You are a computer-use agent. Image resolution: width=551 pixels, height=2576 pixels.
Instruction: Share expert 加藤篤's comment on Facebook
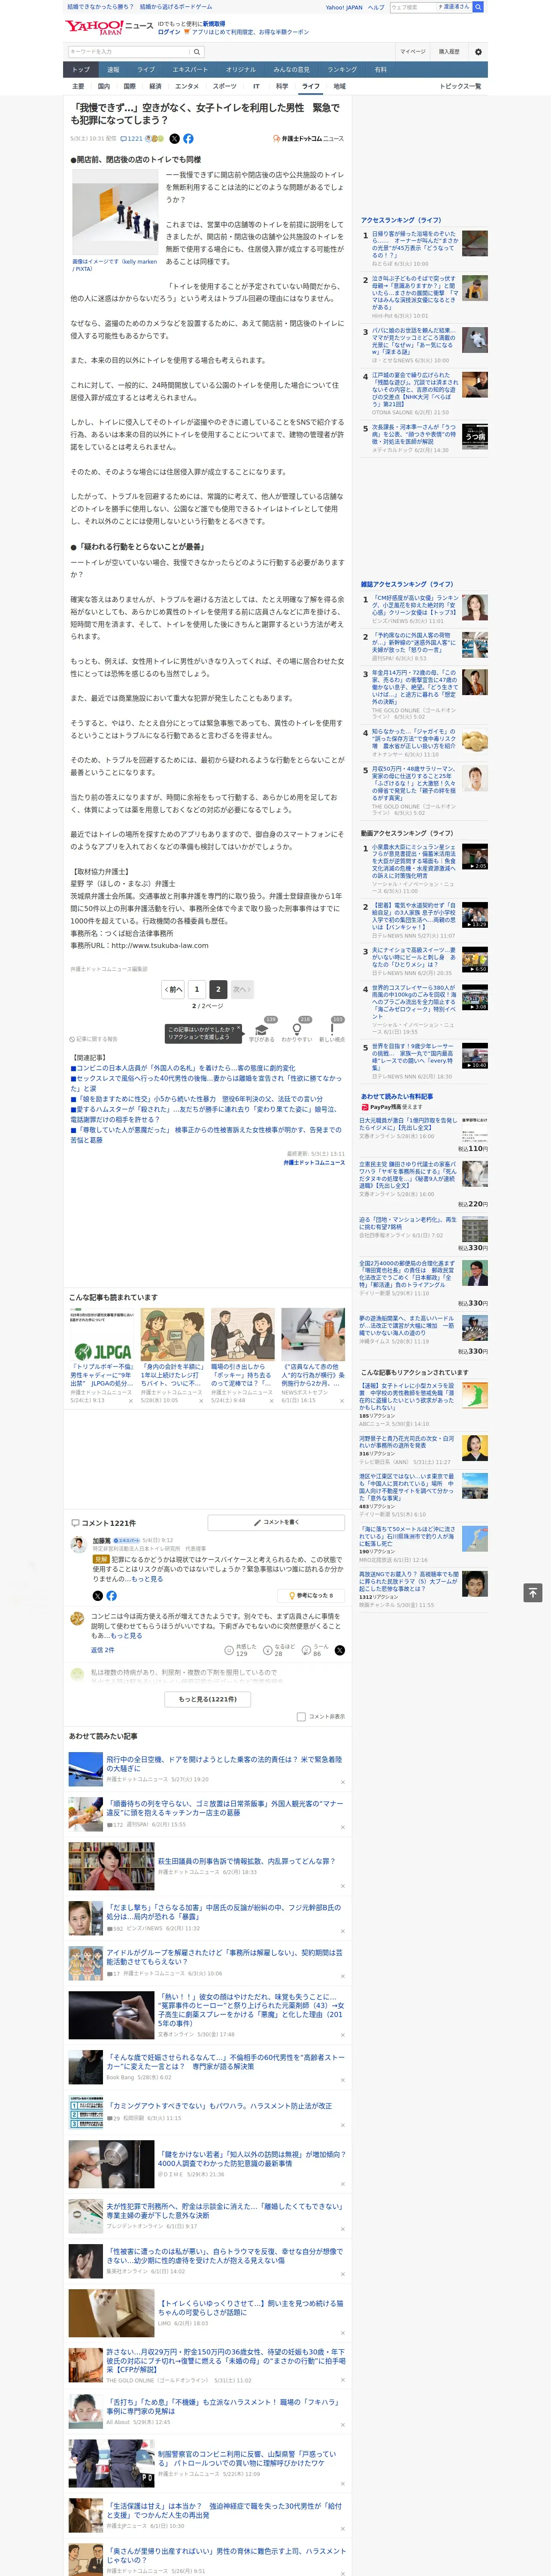(111, 1595)
